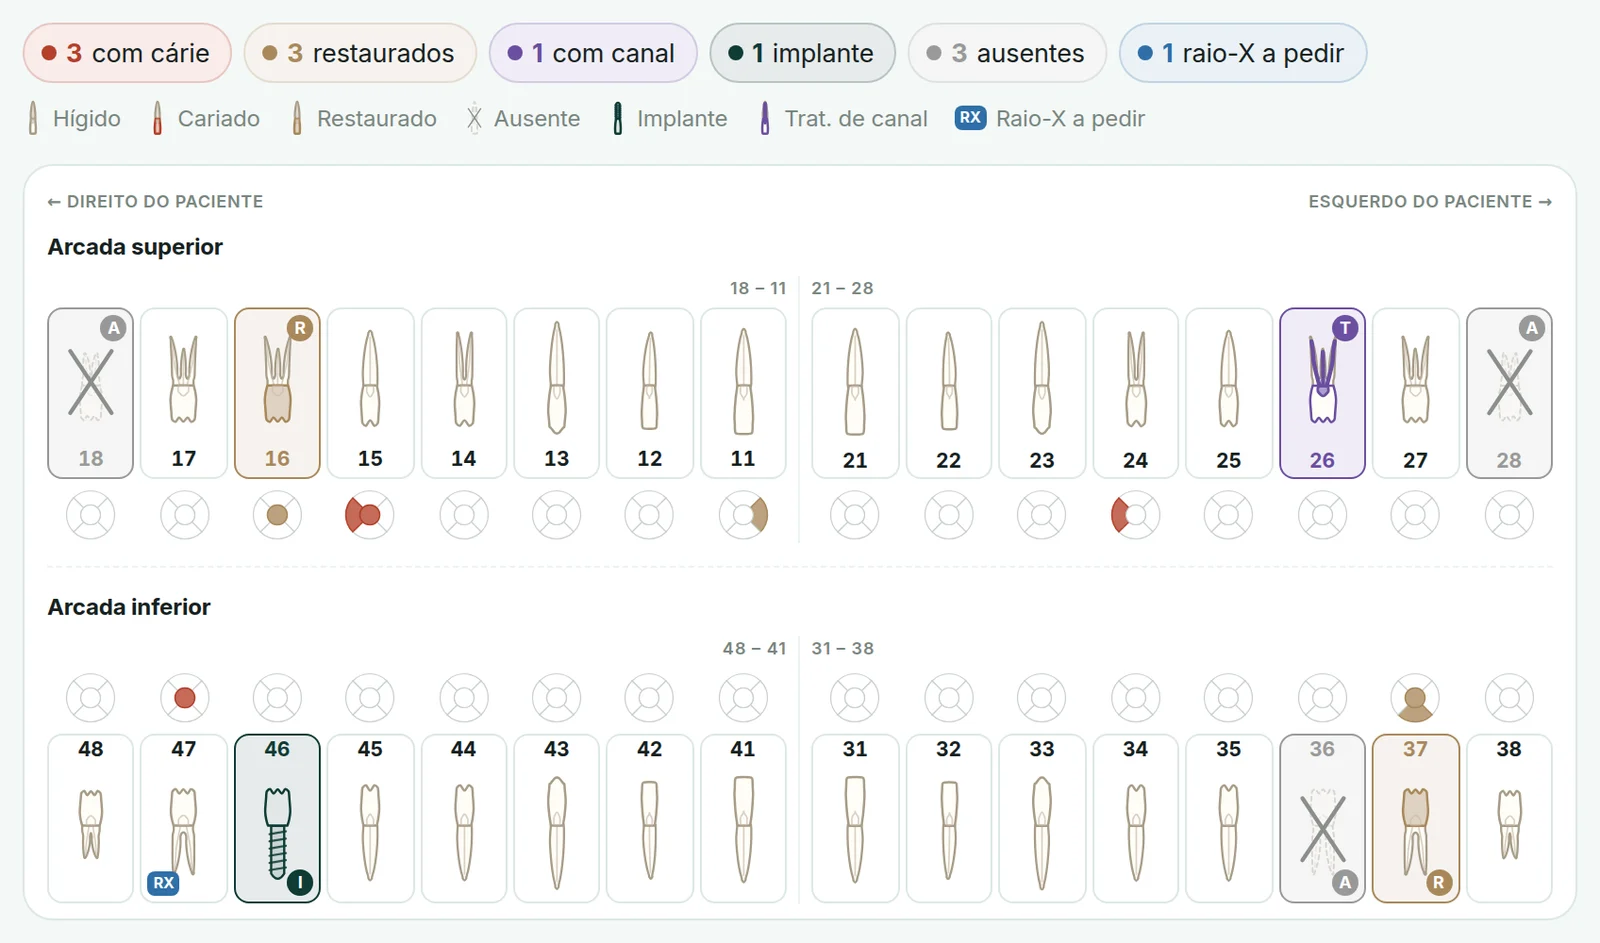Click the 'Raio-X a pedir' legend entry
The width and height of the screenshot is (1600, 943).
point(1050,119)
